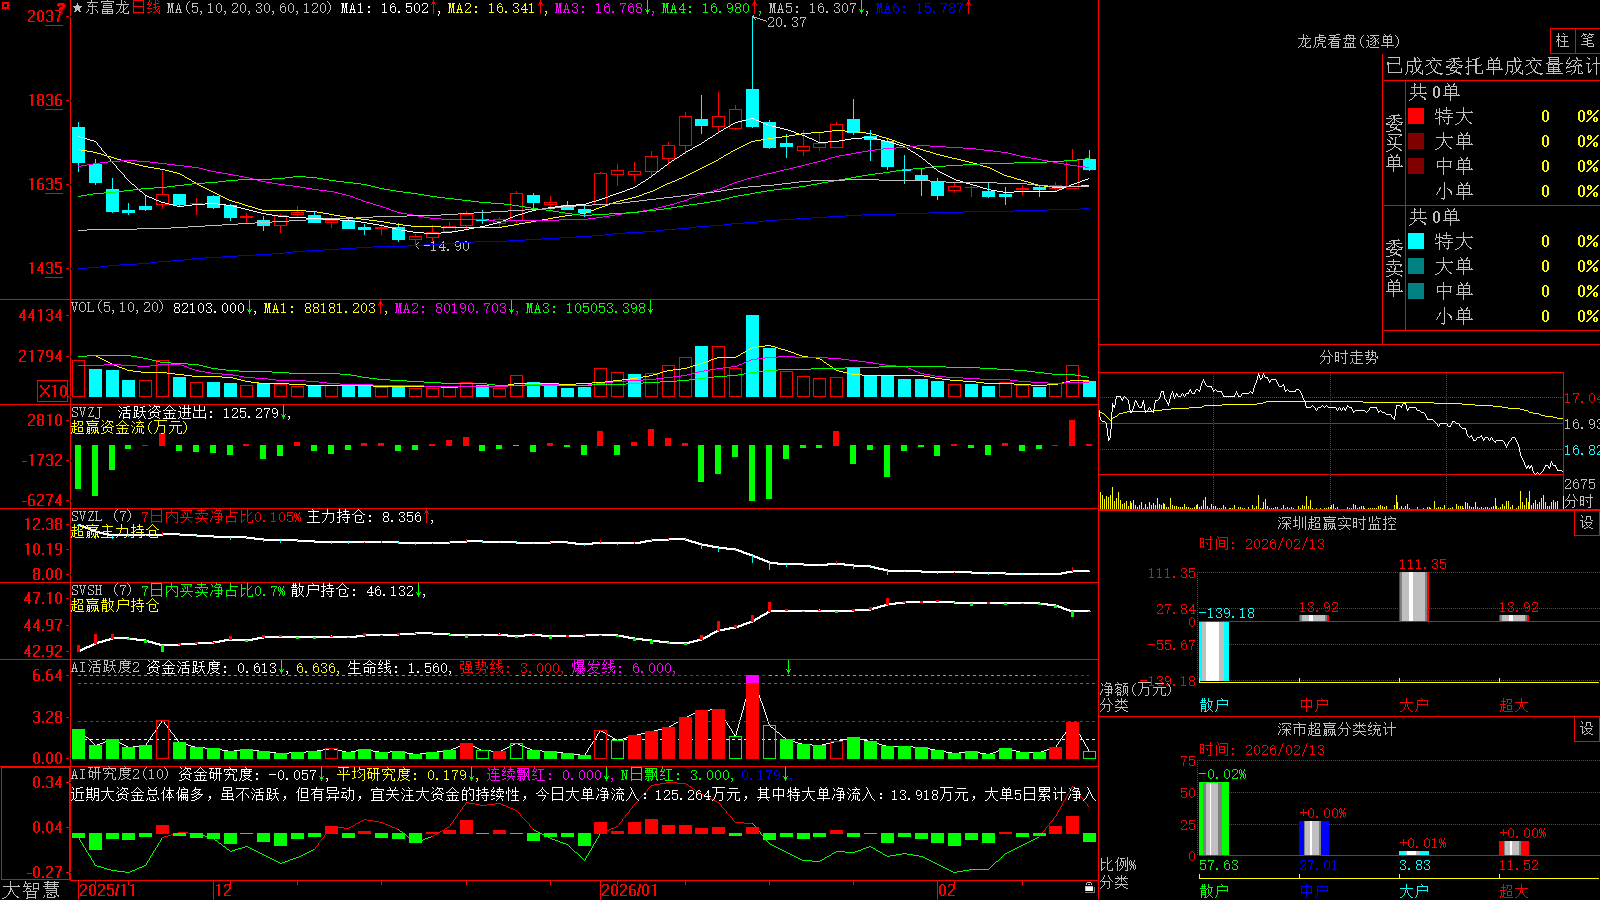
Task: Click the AI研究度2(10) indicator label
Action: point(120,774)
